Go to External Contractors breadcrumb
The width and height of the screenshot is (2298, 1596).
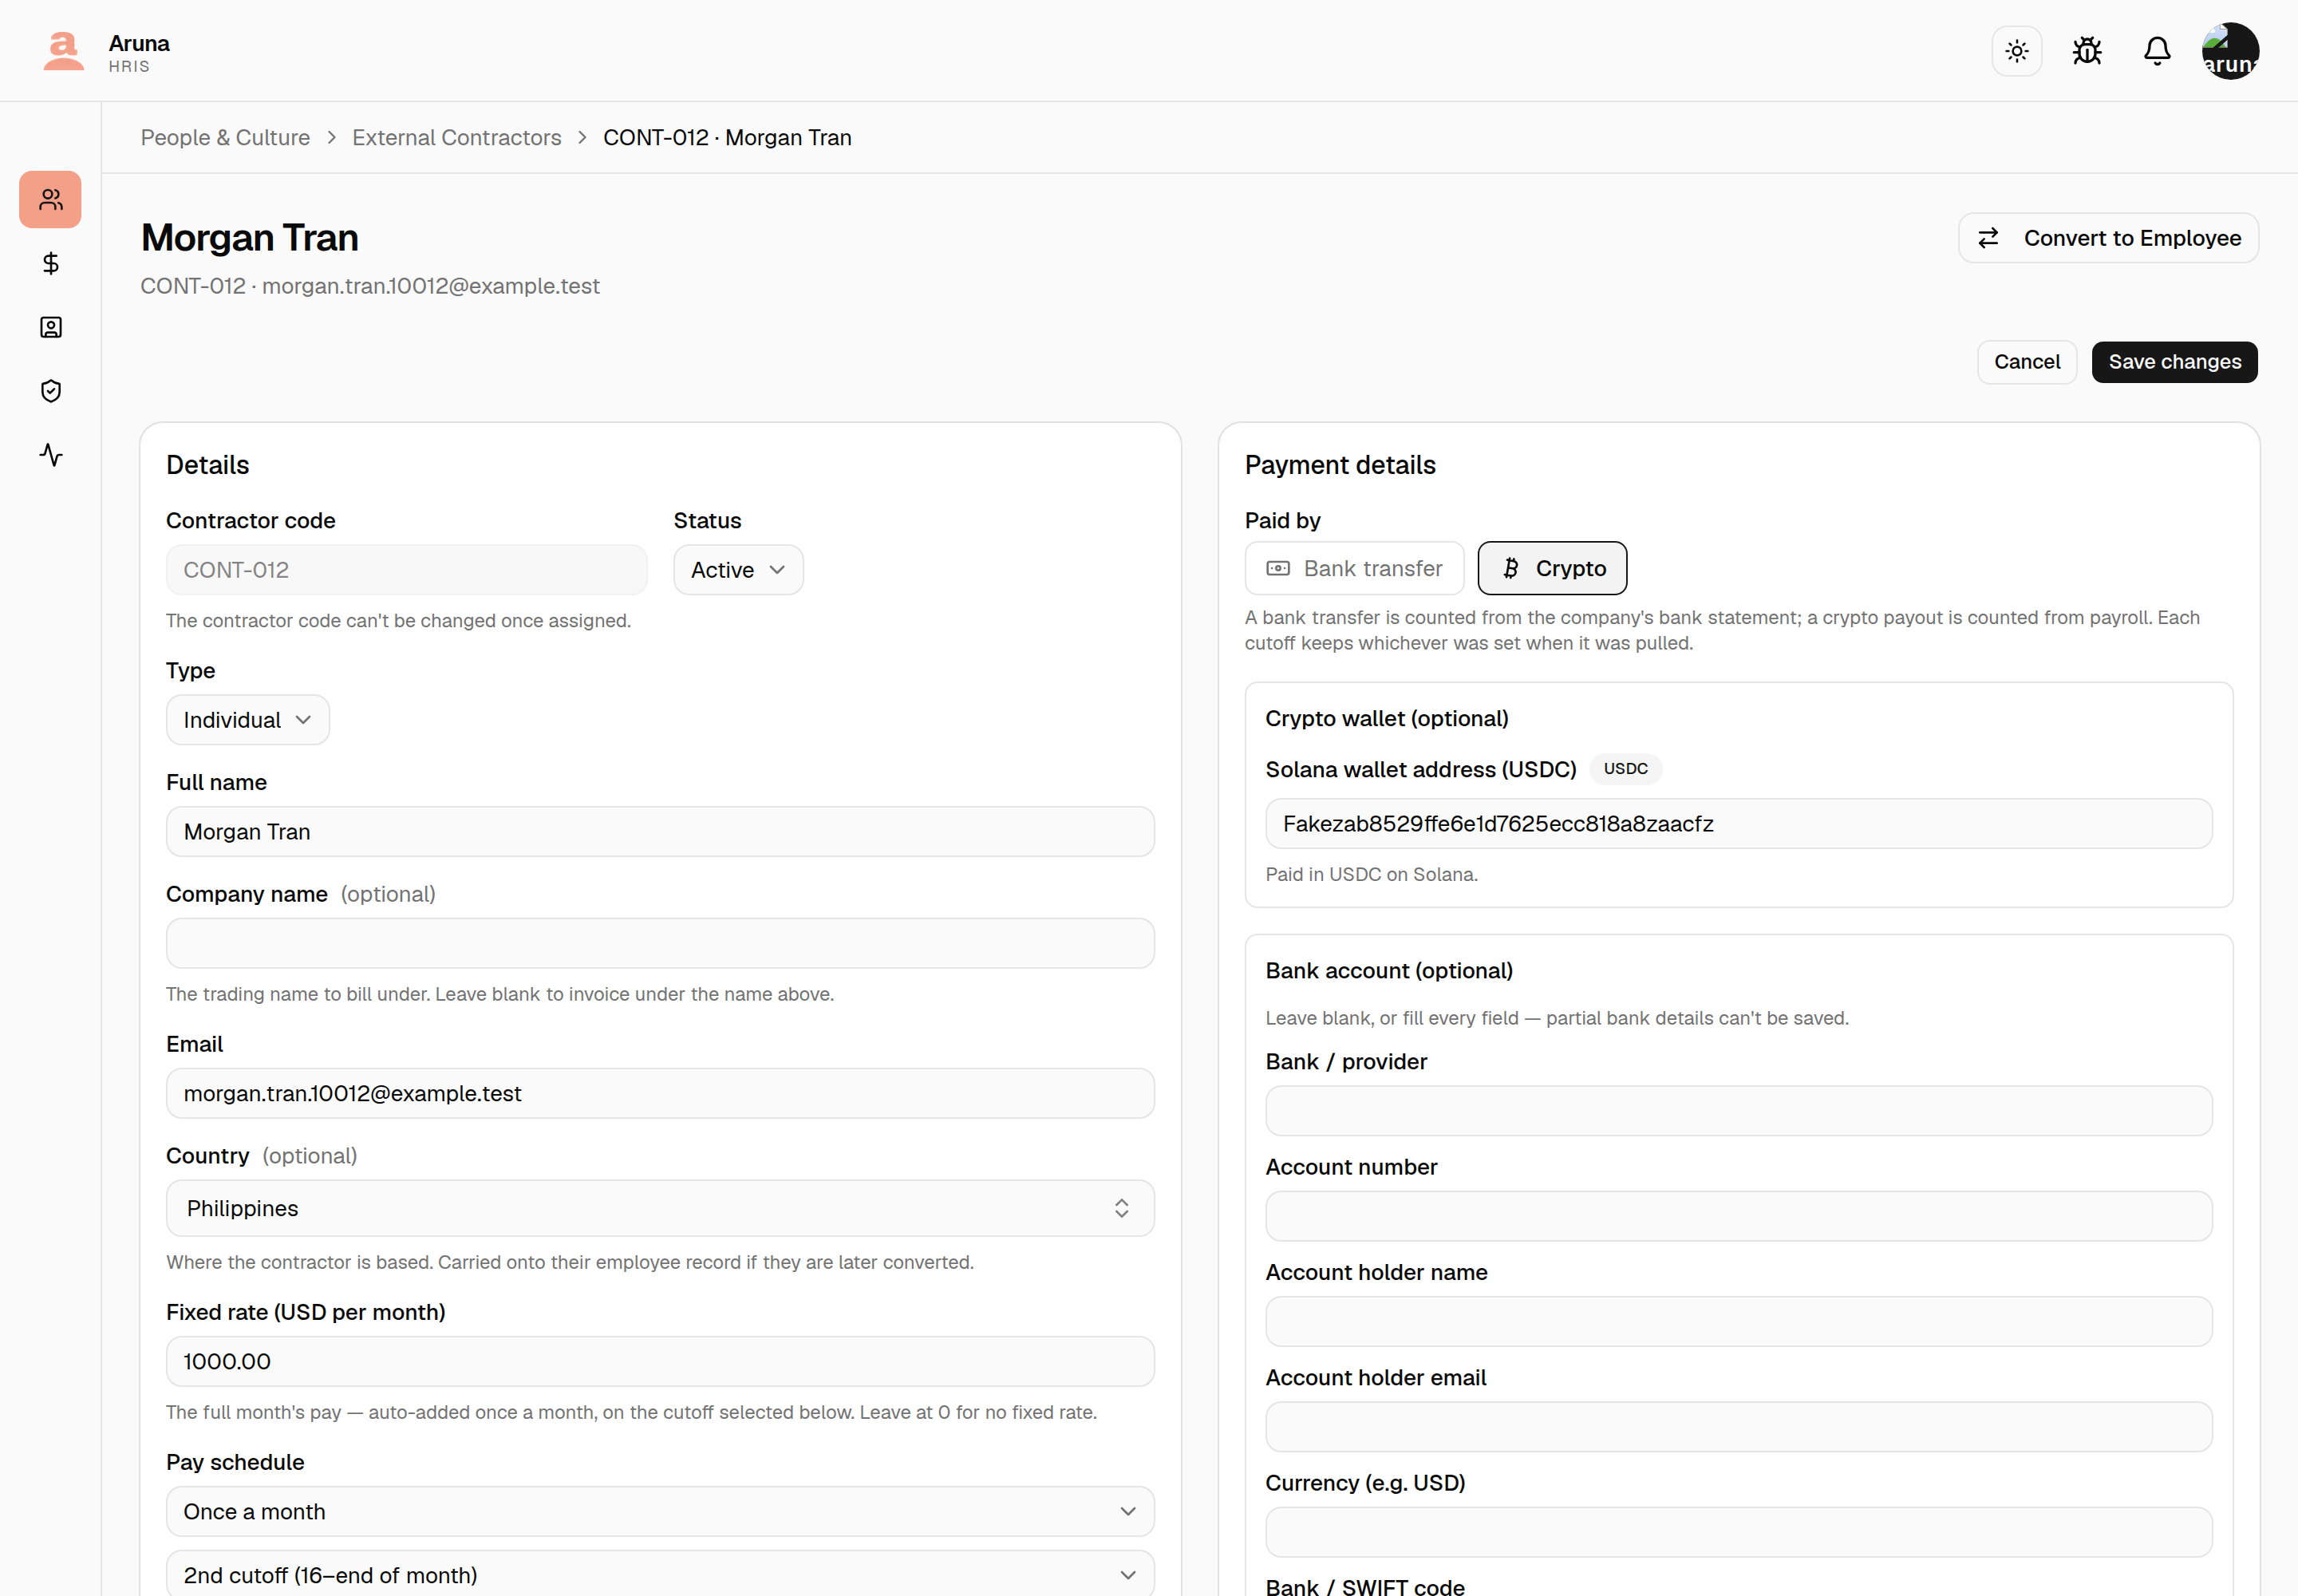click(456, 138)
